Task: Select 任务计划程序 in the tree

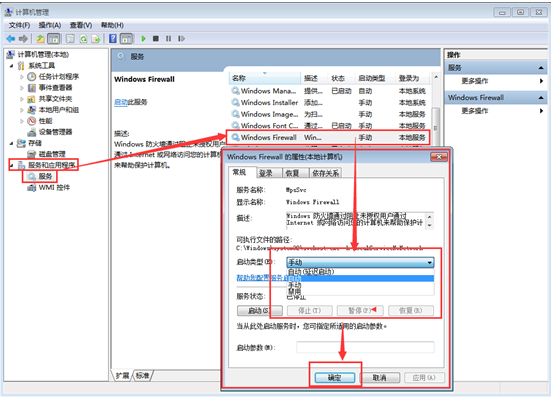Action: [59, 77]
